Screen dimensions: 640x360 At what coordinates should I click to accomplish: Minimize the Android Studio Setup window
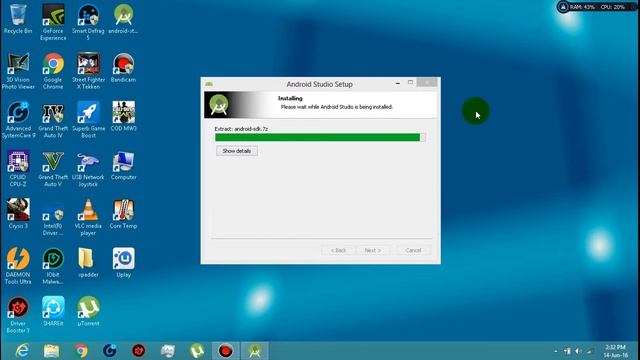(x=398, y=83)
